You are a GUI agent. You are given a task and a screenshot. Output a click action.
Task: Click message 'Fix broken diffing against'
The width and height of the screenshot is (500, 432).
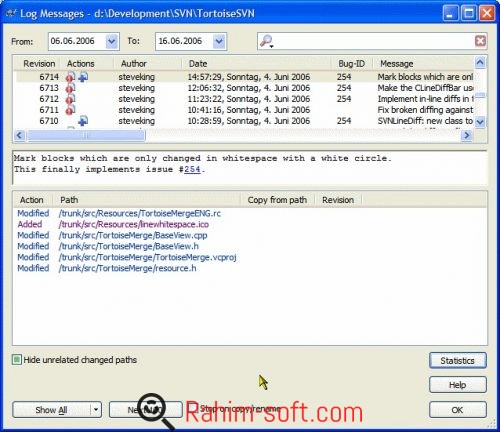[x=425, y=110]
